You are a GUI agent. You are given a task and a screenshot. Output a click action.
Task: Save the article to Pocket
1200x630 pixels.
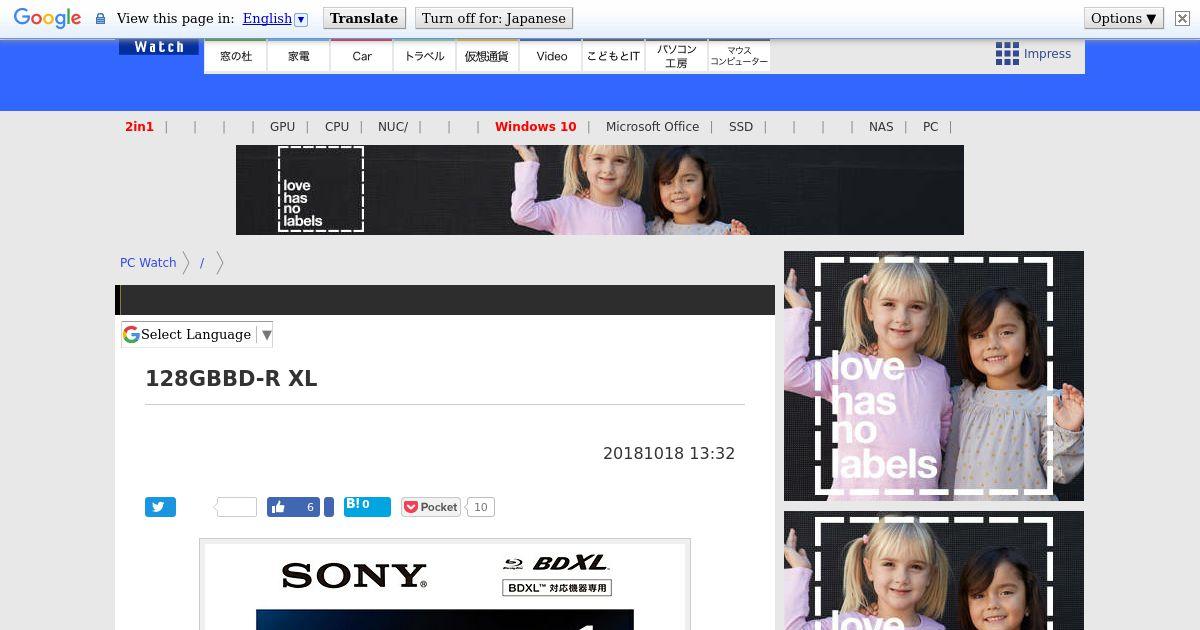tap(431, 507)
